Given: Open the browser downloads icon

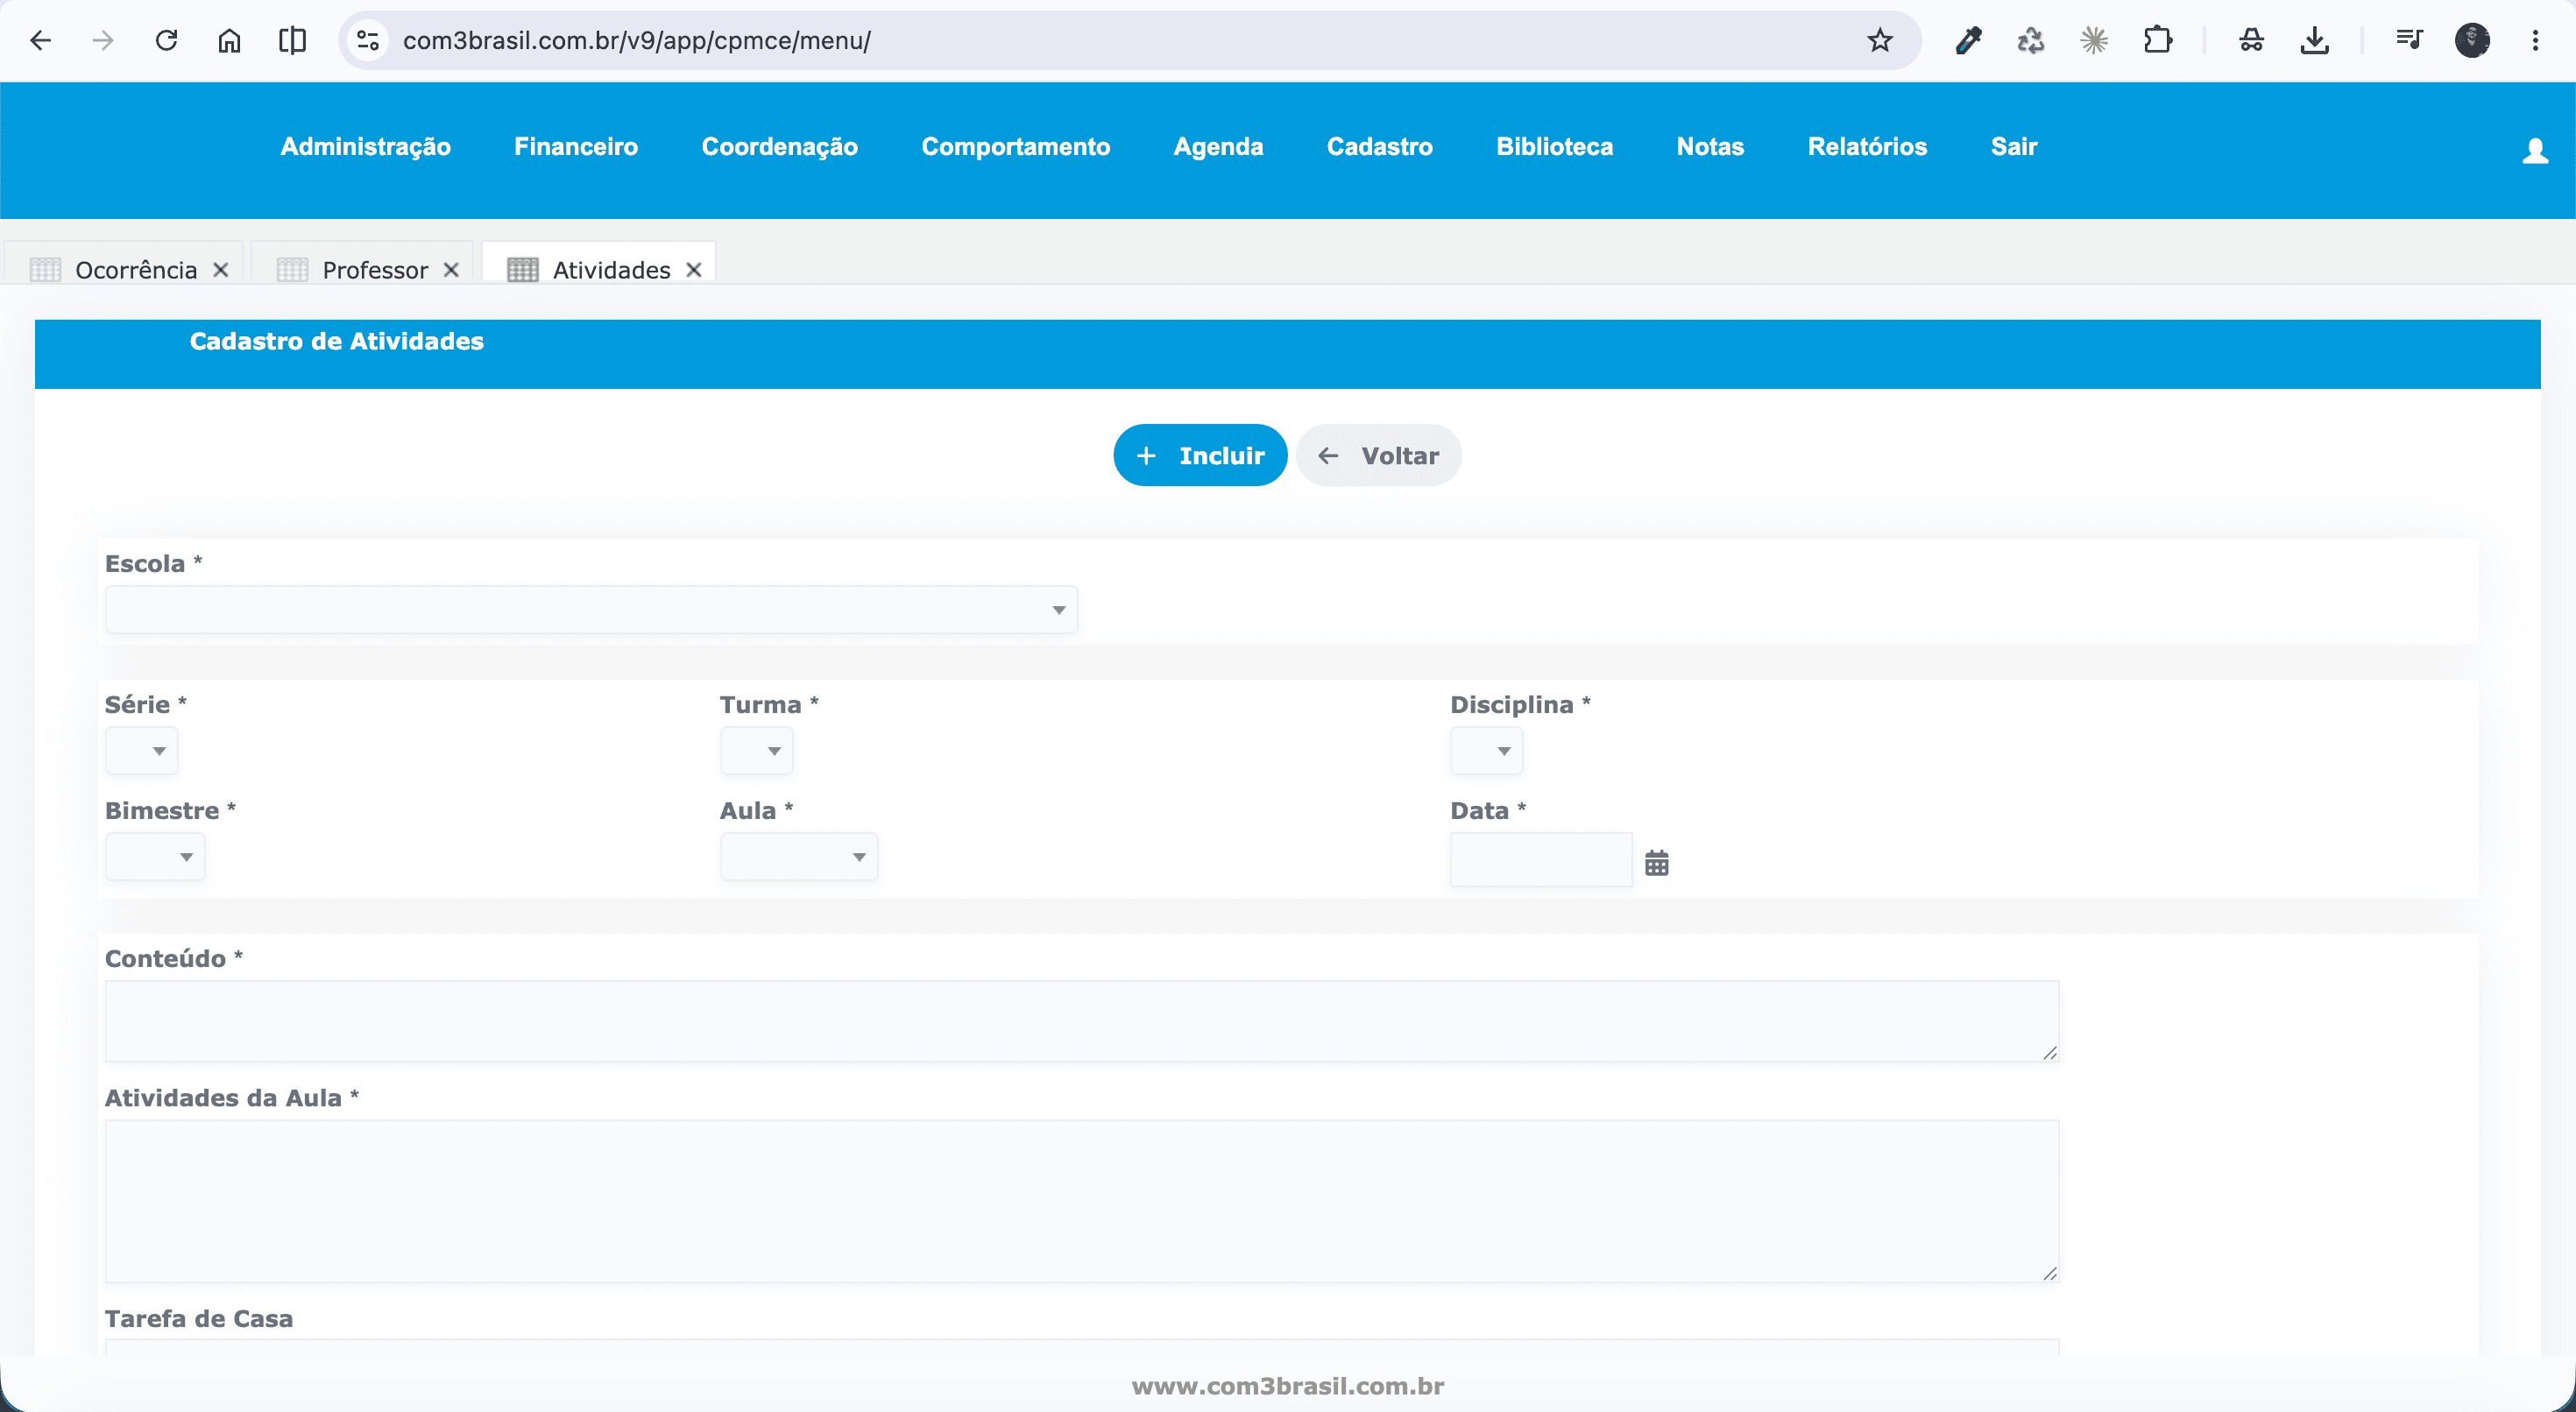Looking at the screenshot, I should tap(2314, 41).
